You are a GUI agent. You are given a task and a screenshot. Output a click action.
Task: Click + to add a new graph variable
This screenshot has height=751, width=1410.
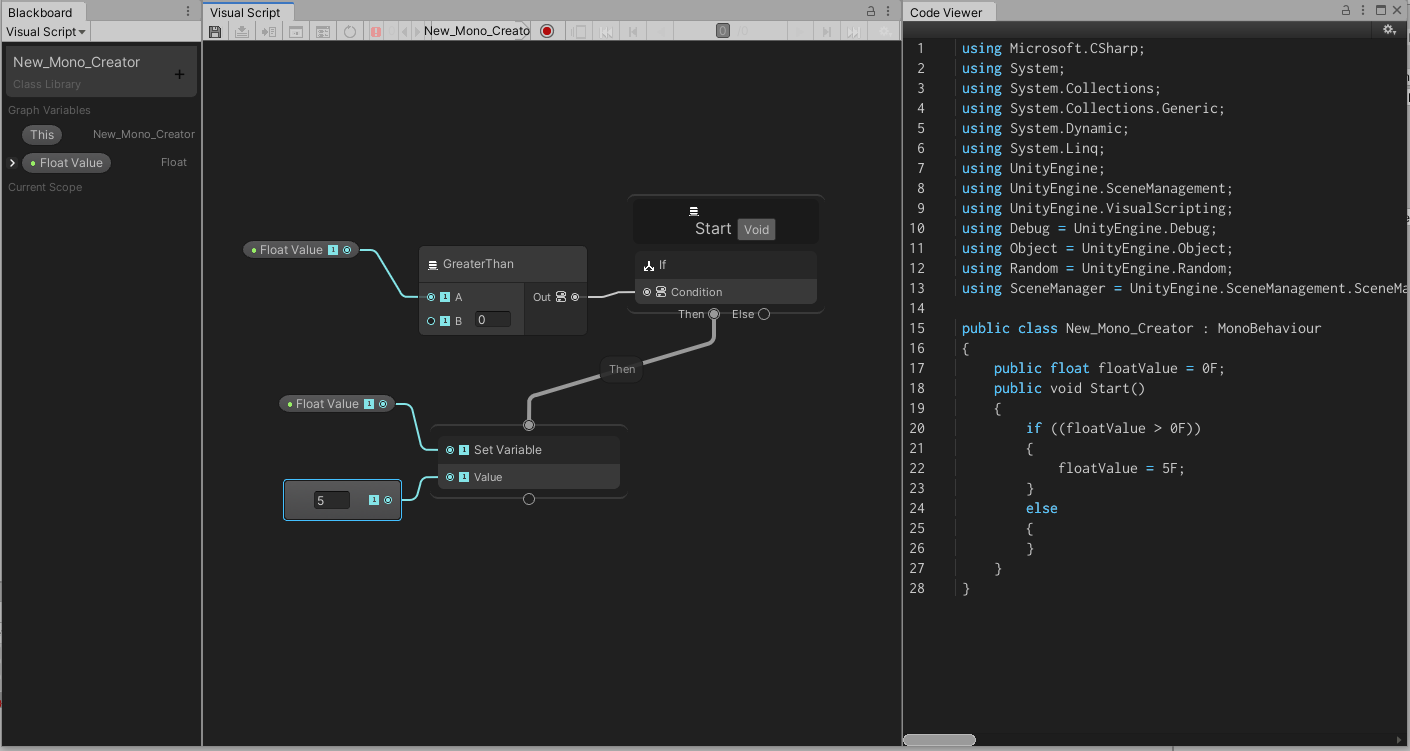click(179, 72)
